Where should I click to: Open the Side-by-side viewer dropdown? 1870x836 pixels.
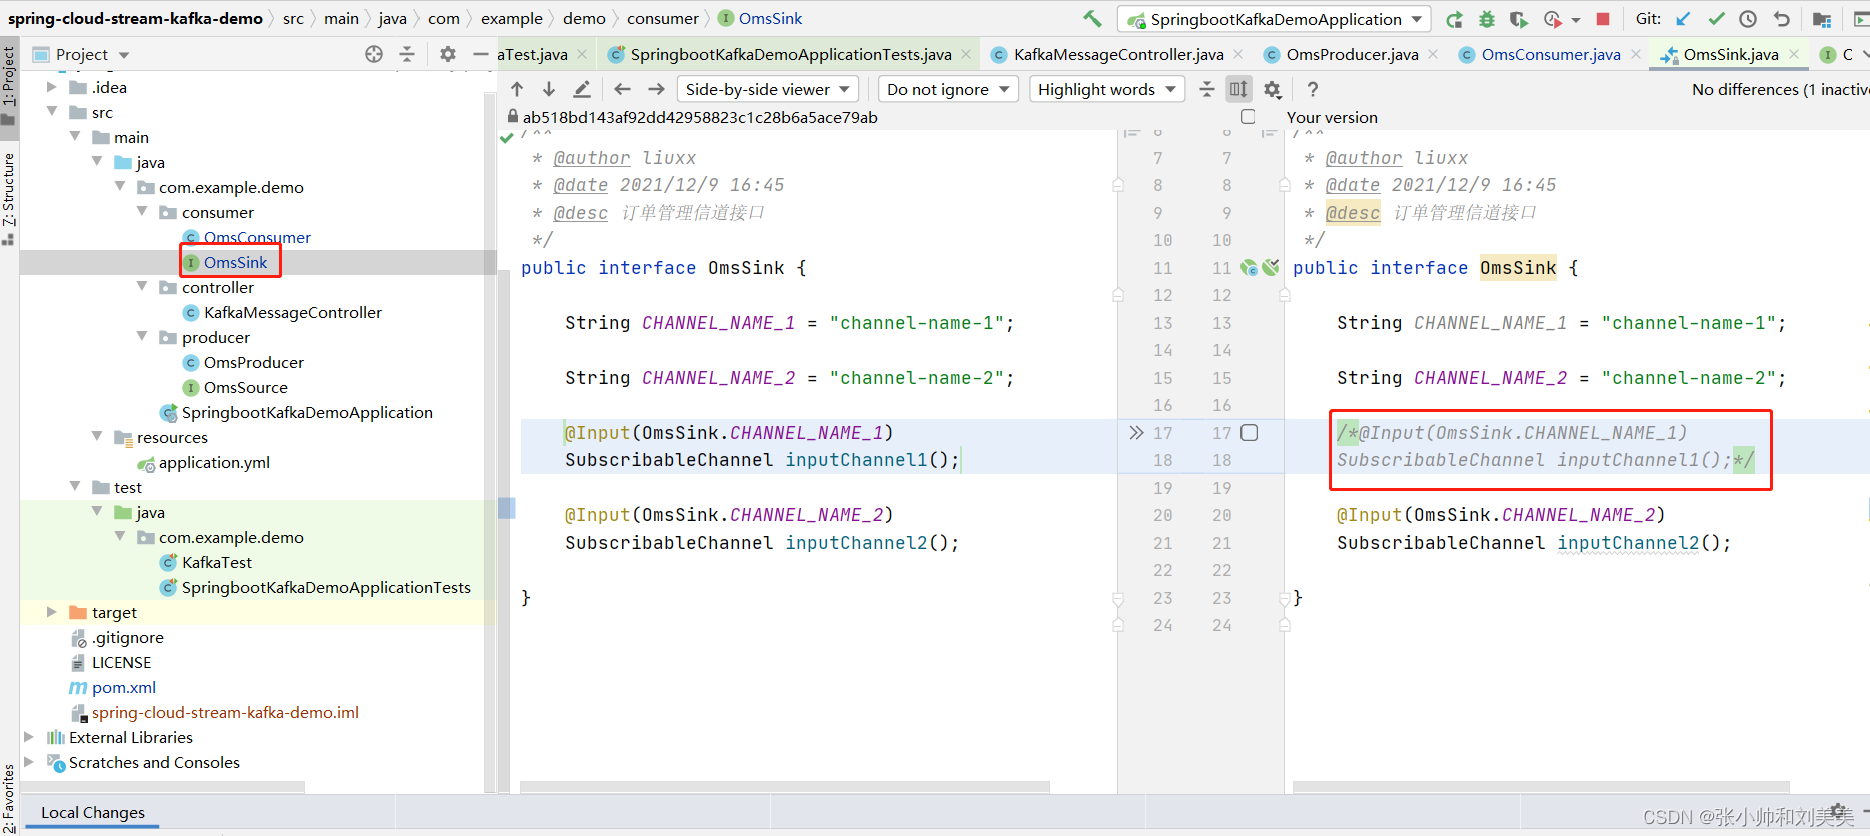point(768,89)
